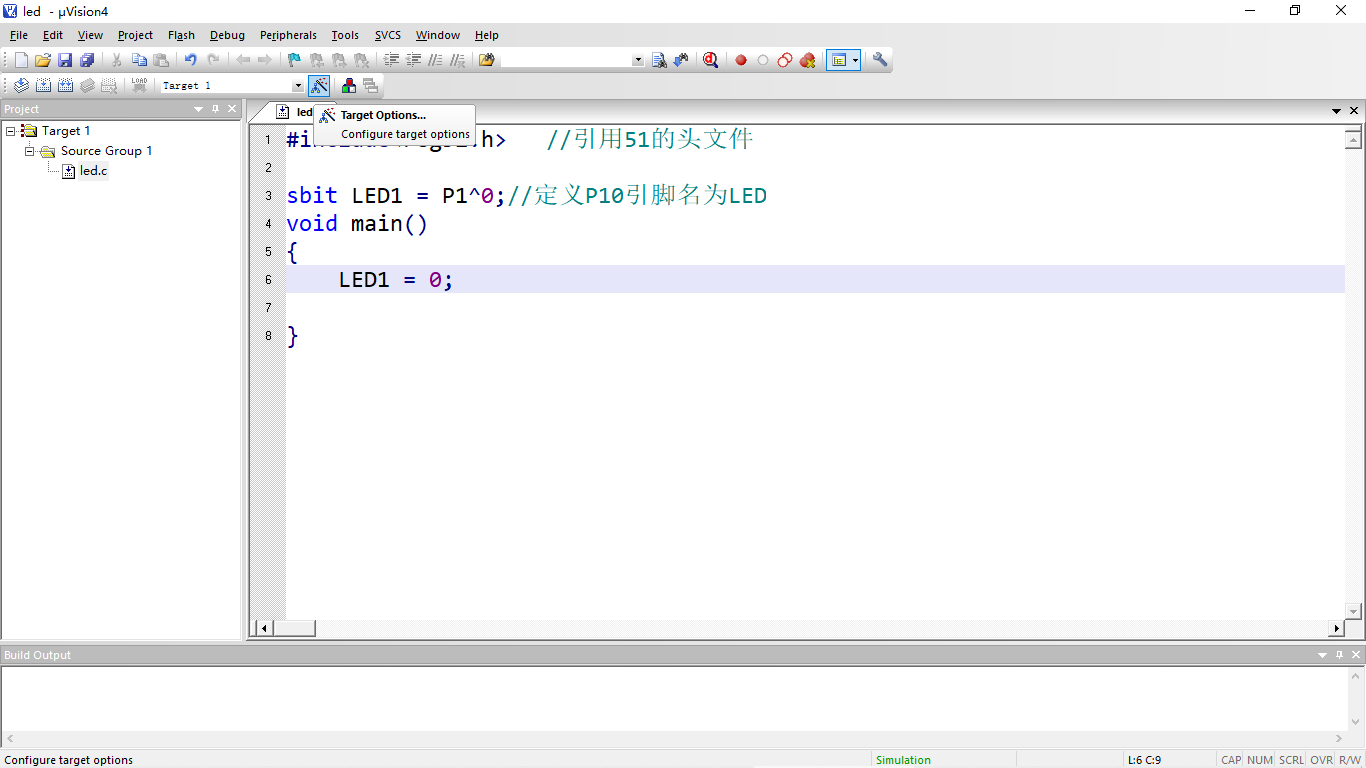1366x768 pixels.
Task: Open Target Options magic wand icon
Action: (319, 86)
